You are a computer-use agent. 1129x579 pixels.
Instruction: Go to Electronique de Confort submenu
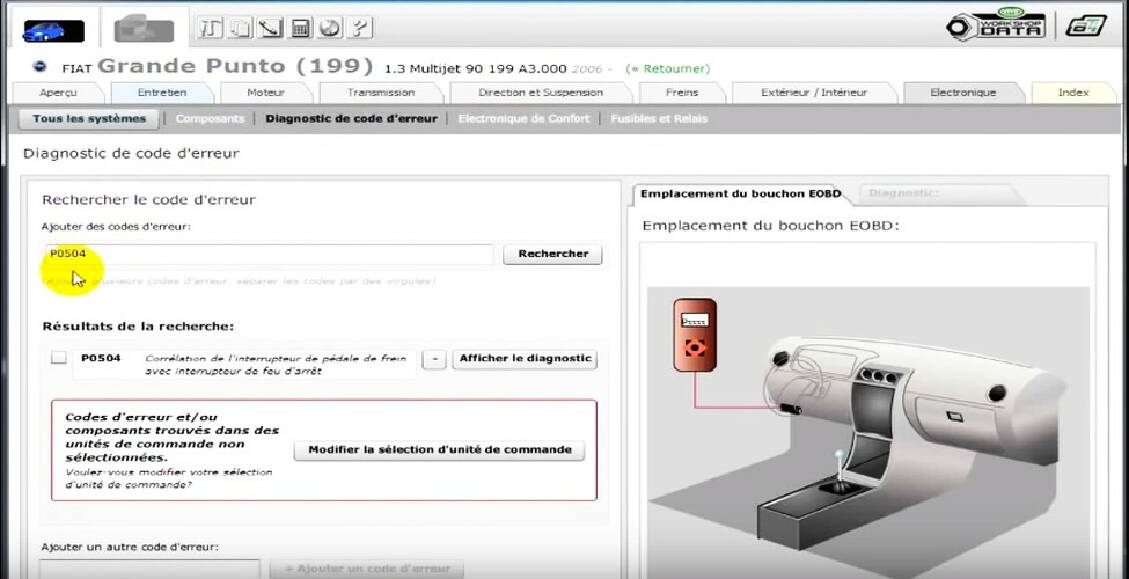coord(523,120)
